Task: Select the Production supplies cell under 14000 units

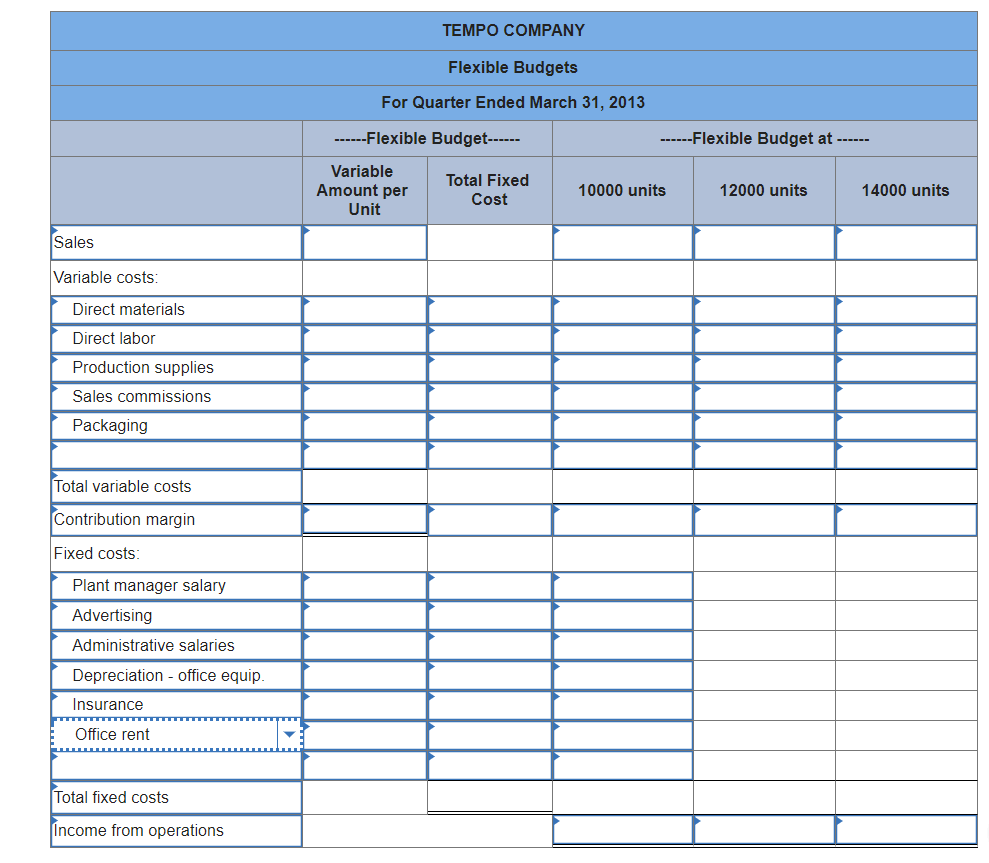Action: [x=906, y=367]
